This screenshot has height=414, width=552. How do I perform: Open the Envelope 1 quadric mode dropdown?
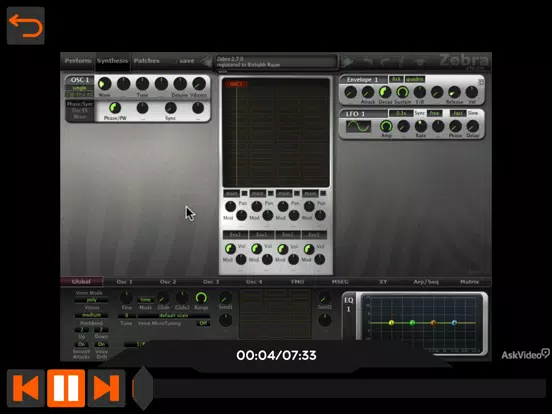[x=415, y=79]
